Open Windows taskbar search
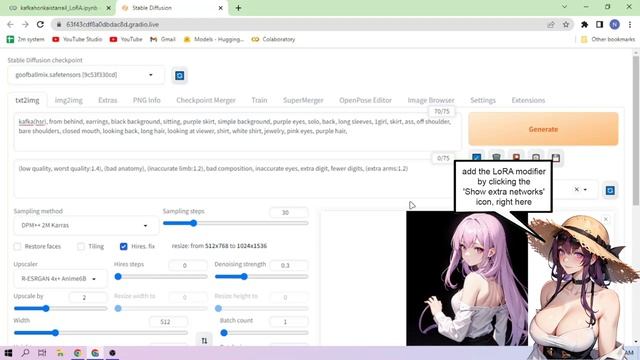This screenshot has height=360, width=640. (x=25, y=353)
